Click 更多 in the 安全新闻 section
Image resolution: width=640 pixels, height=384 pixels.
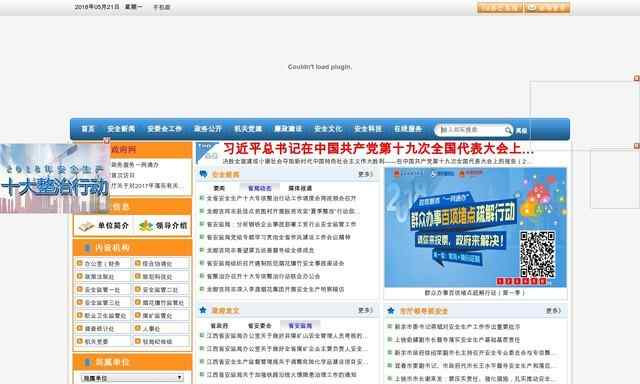pos(364,174)
